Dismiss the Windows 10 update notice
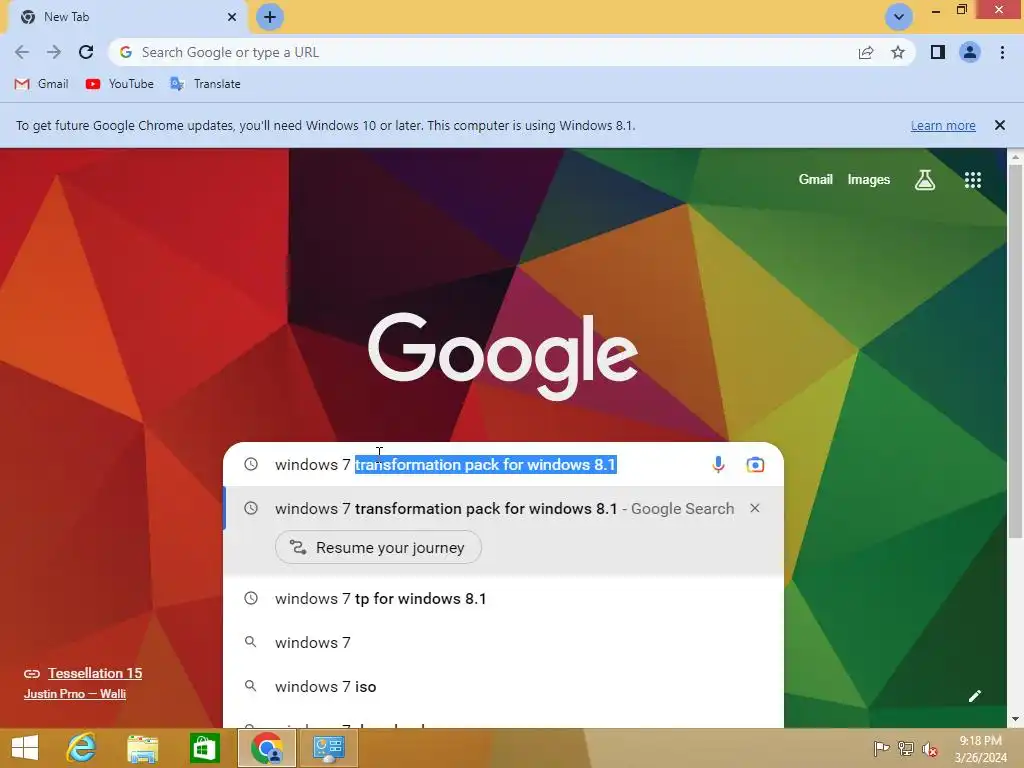The width and height of the screenshot is (1024, 768). tap(1000, 125)
